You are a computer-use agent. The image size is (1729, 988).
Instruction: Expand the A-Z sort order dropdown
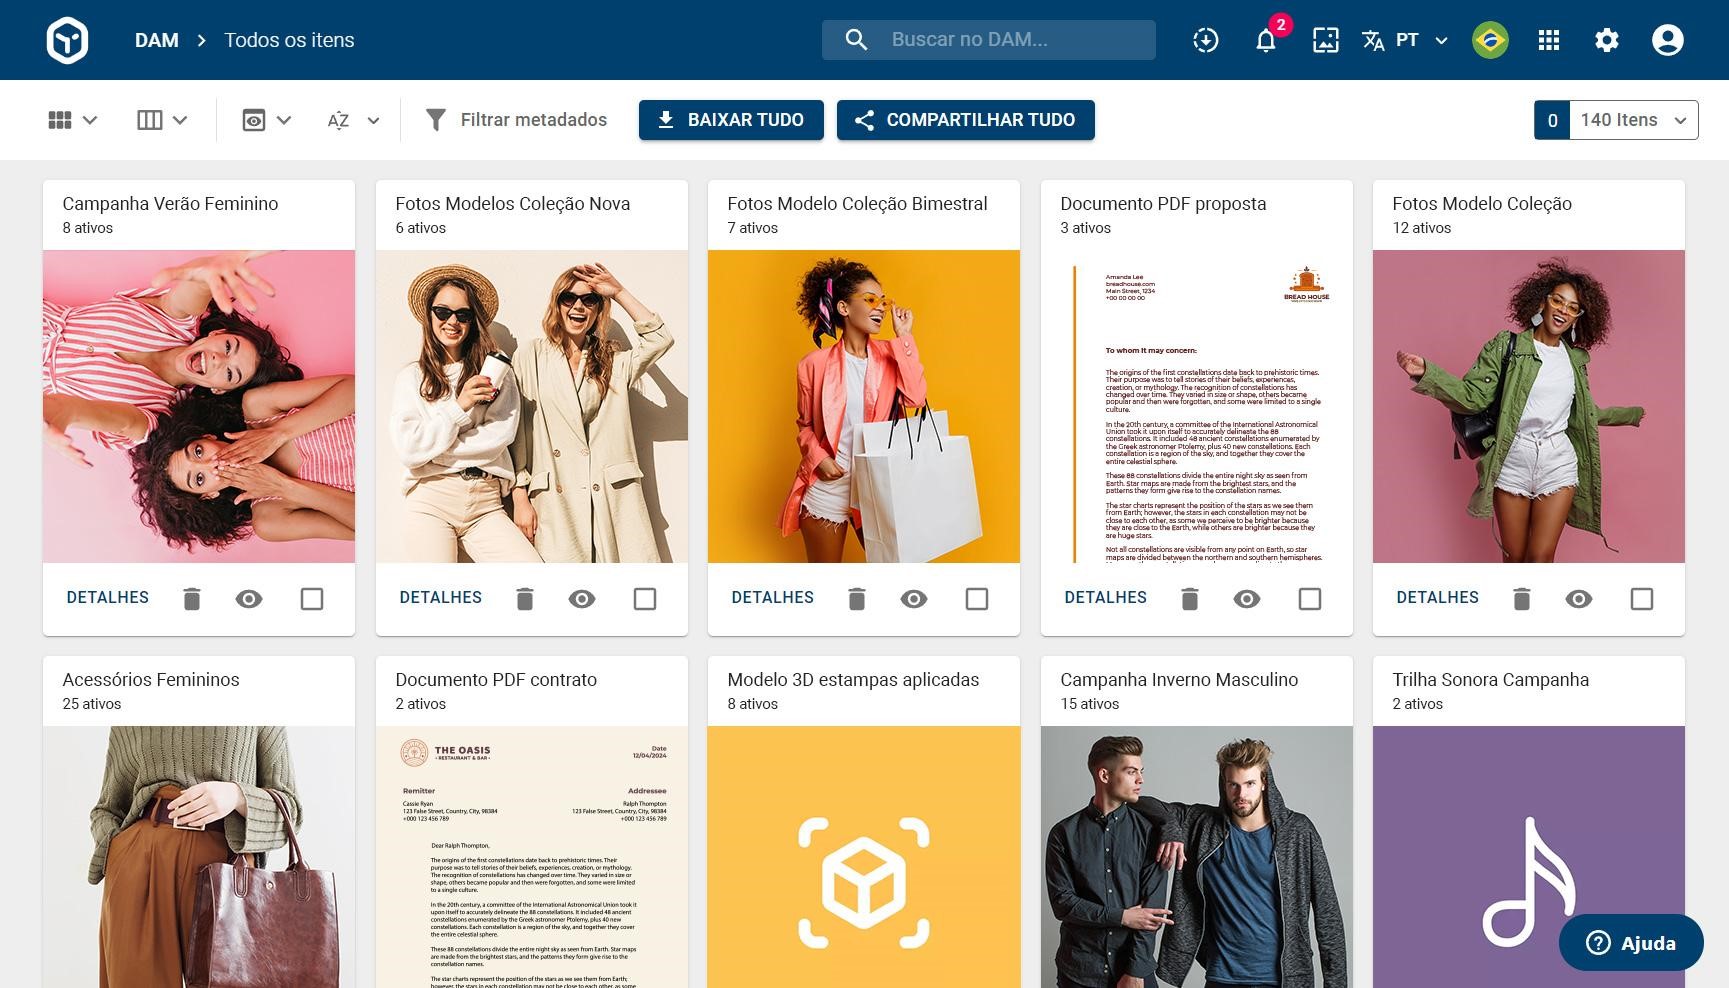pos(354,120)
